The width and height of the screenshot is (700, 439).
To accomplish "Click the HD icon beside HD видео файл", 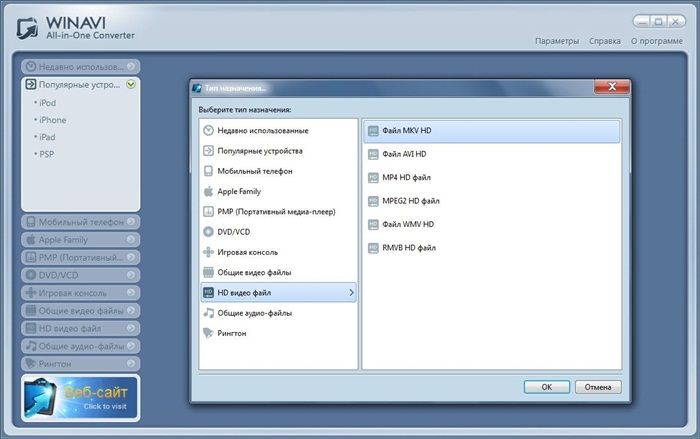I will [208, 293].
